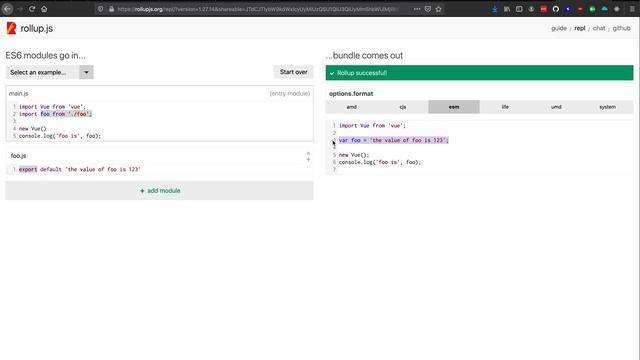Open the page actions three-dot menu
The image size is (640, 360).
tap(417, 9)
